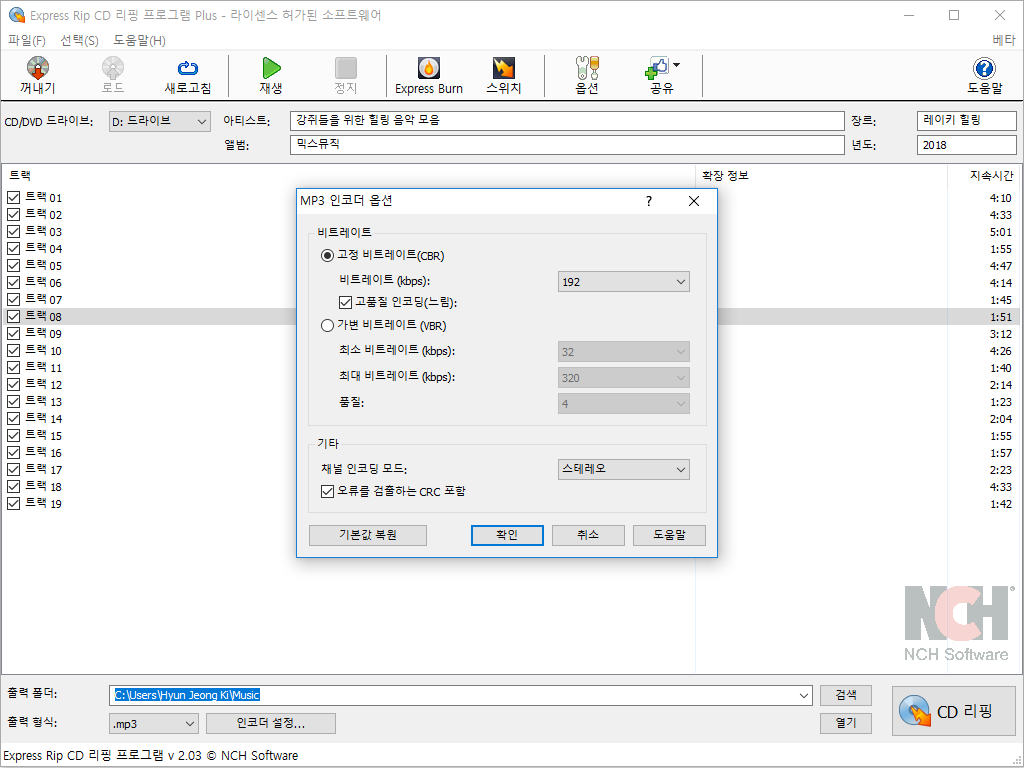Close the MP3 인코더 옵션 dialog
1024x768 pixels.
tap(694, 201)
